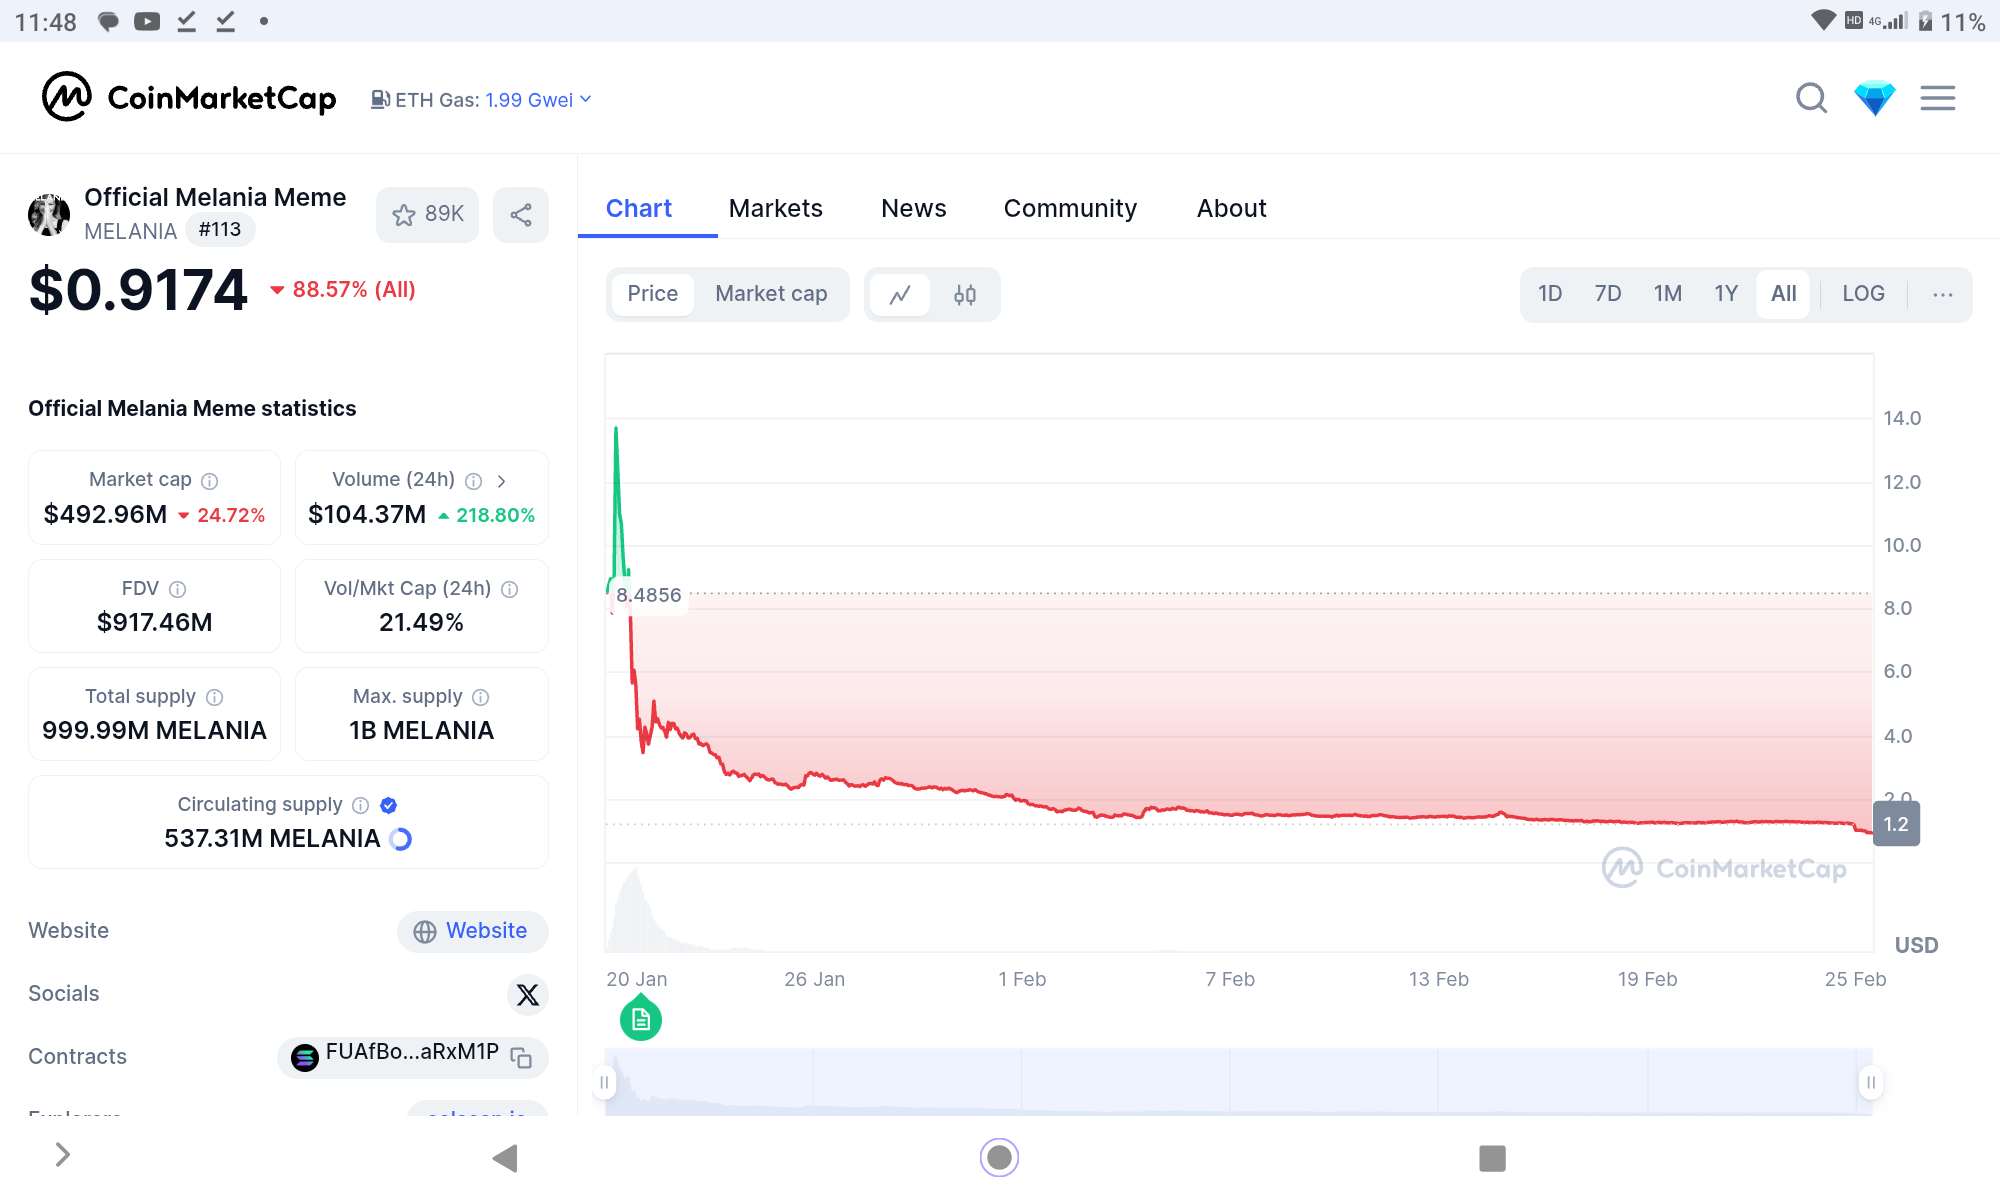
Task: Click the Vol/Mkt Cap info icon
Action: point(509,589)
